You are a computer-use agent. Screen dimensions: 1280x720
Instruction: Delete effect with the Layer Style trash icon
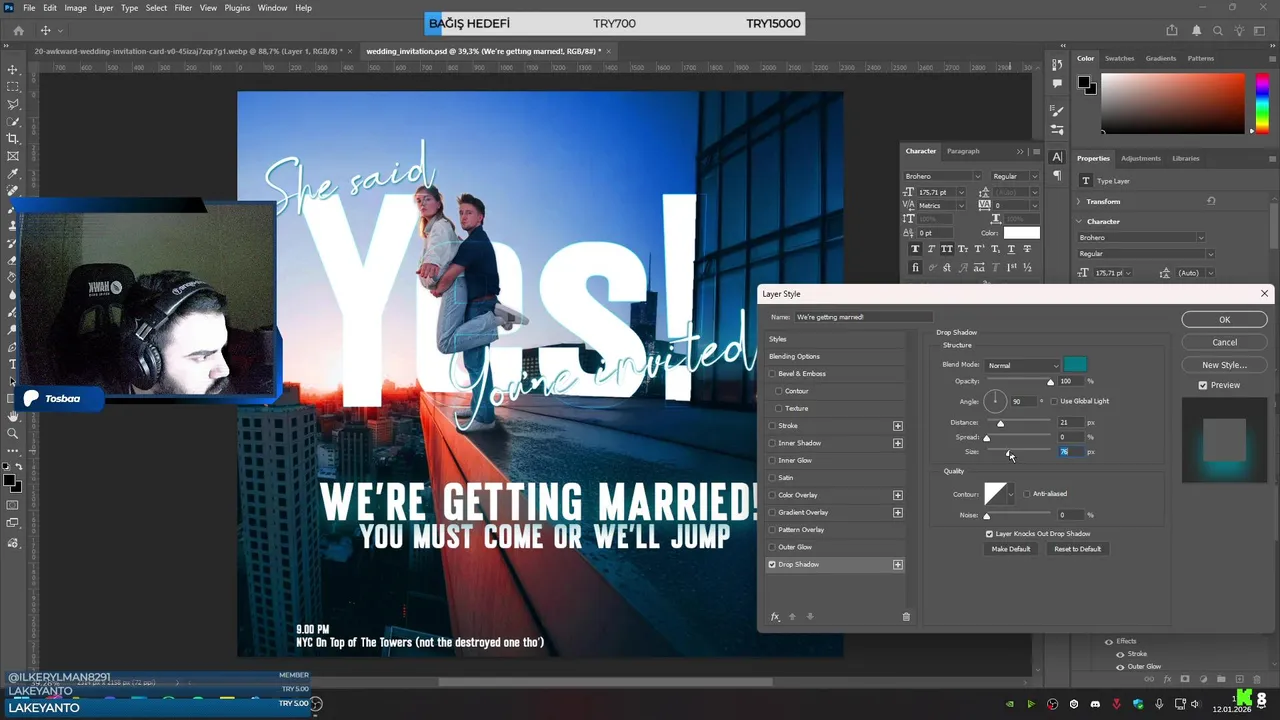(906, 617)
